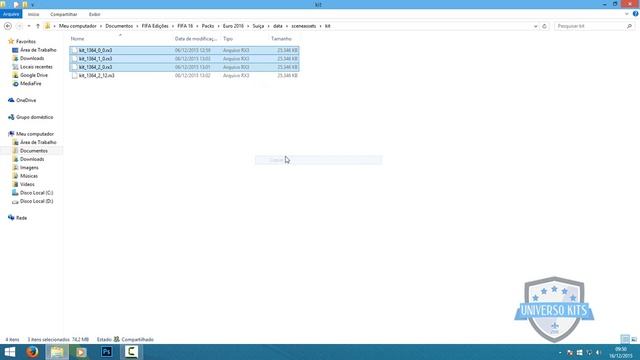Open Vídeos folder in sidebar
The height and width of the screenshot is (360, 640).
coord(27,184)
